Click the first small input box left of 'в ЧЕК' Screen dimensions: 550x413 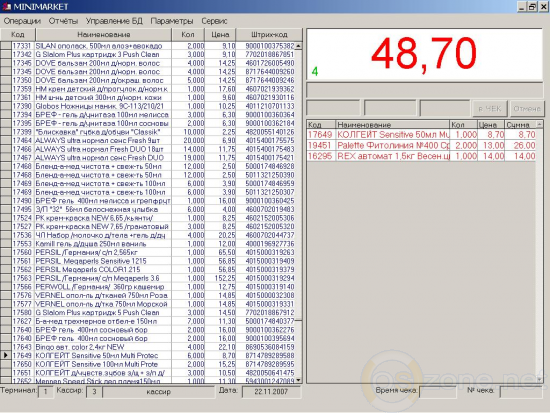333,108
